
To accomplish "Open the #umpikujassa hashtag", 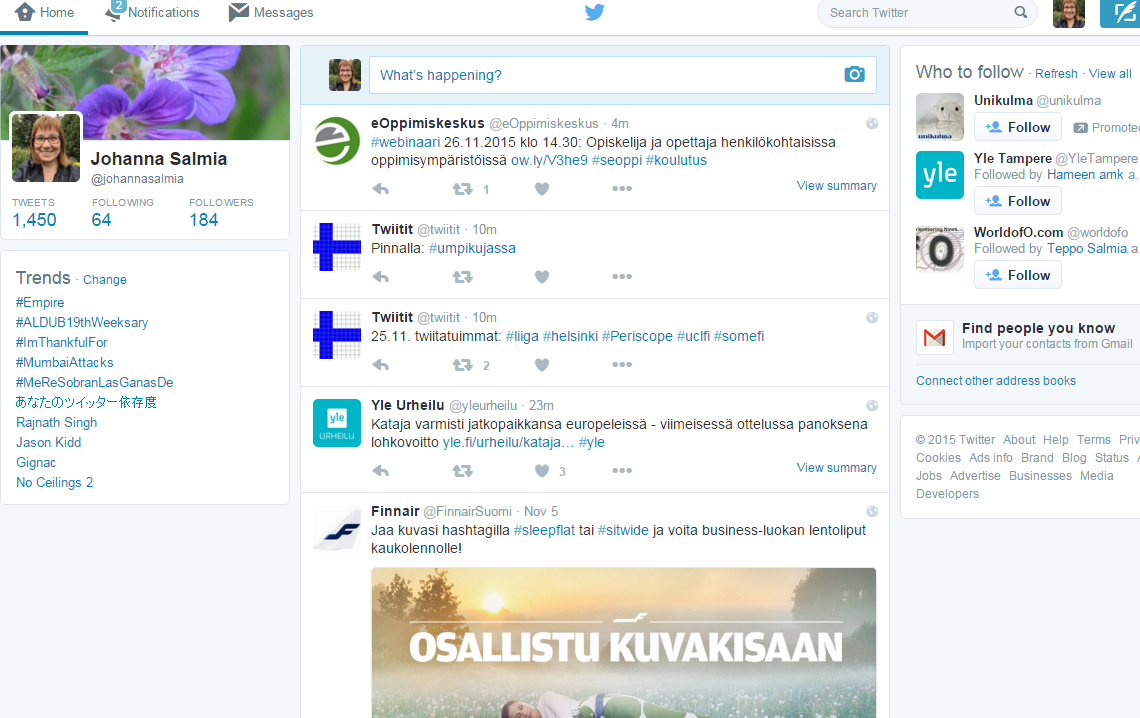I will [x=472, y=249].
